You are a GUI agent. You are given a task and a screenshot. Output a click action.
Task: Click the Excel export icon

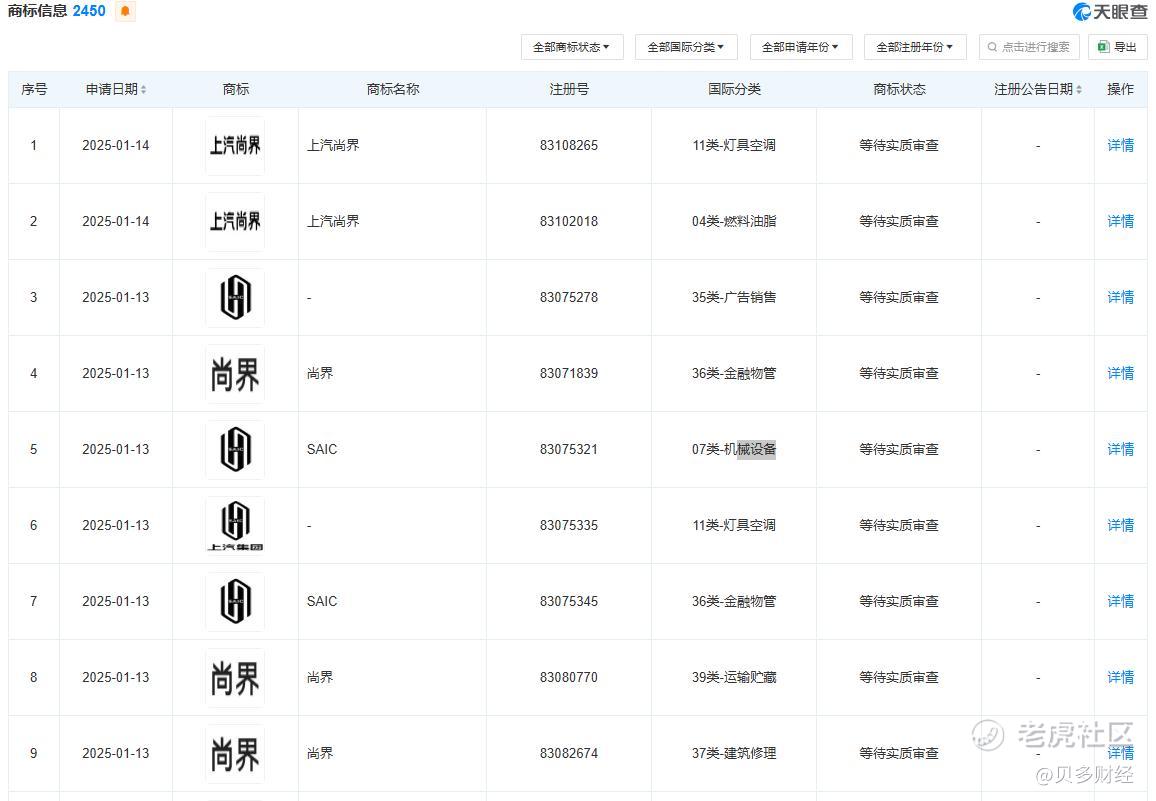[1104, 47]
